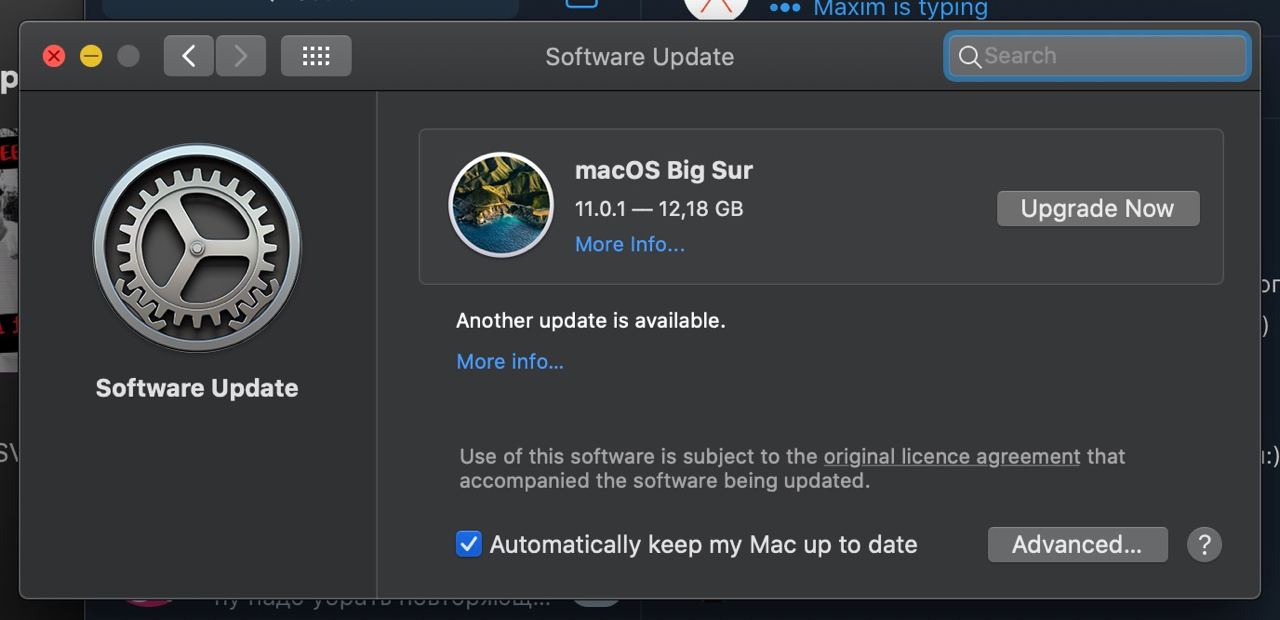Focus the Search field
Viewport: 1280px width, 620px height.
click(1097, 56)
